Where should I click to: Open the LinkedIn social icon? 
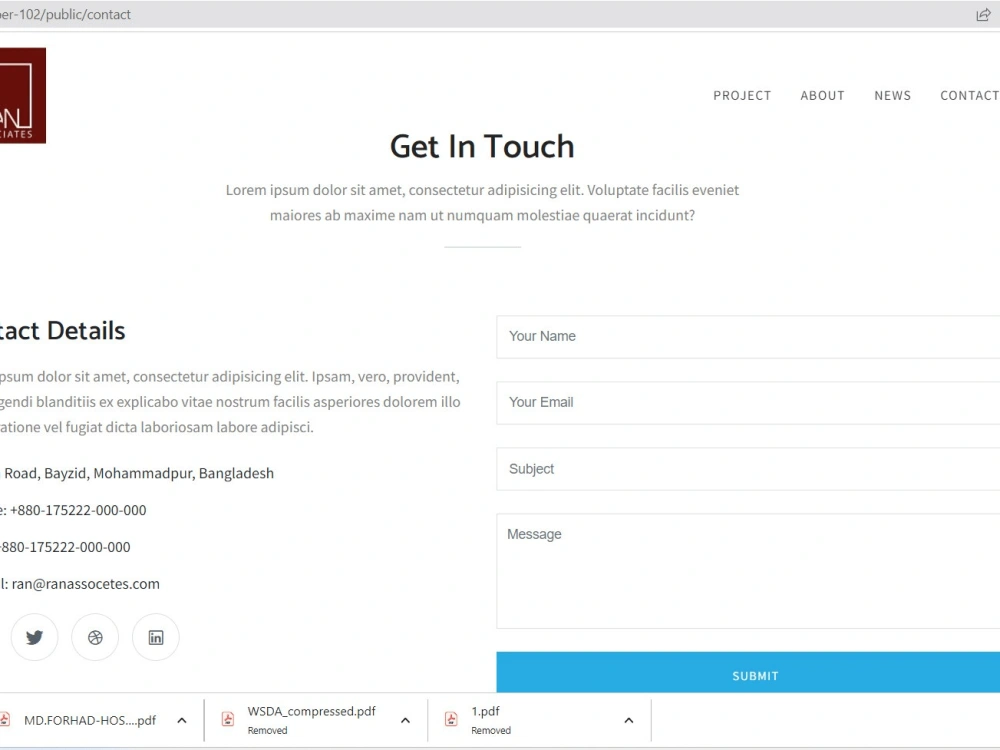coord(155,637)
